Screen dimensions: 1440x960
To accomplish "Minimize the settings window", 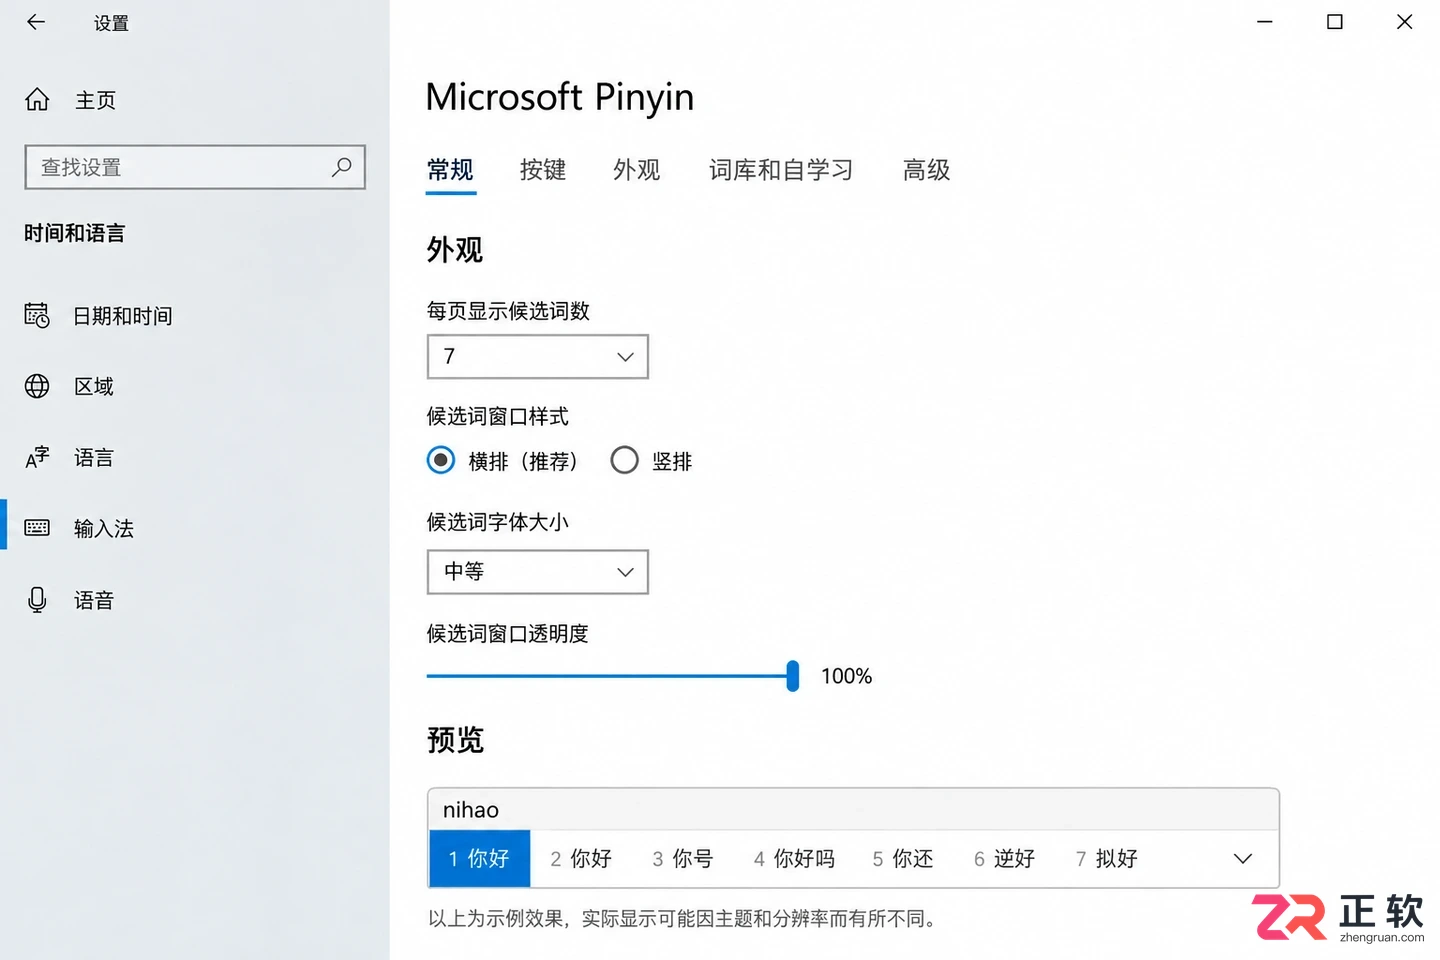I will (1265, 22).
